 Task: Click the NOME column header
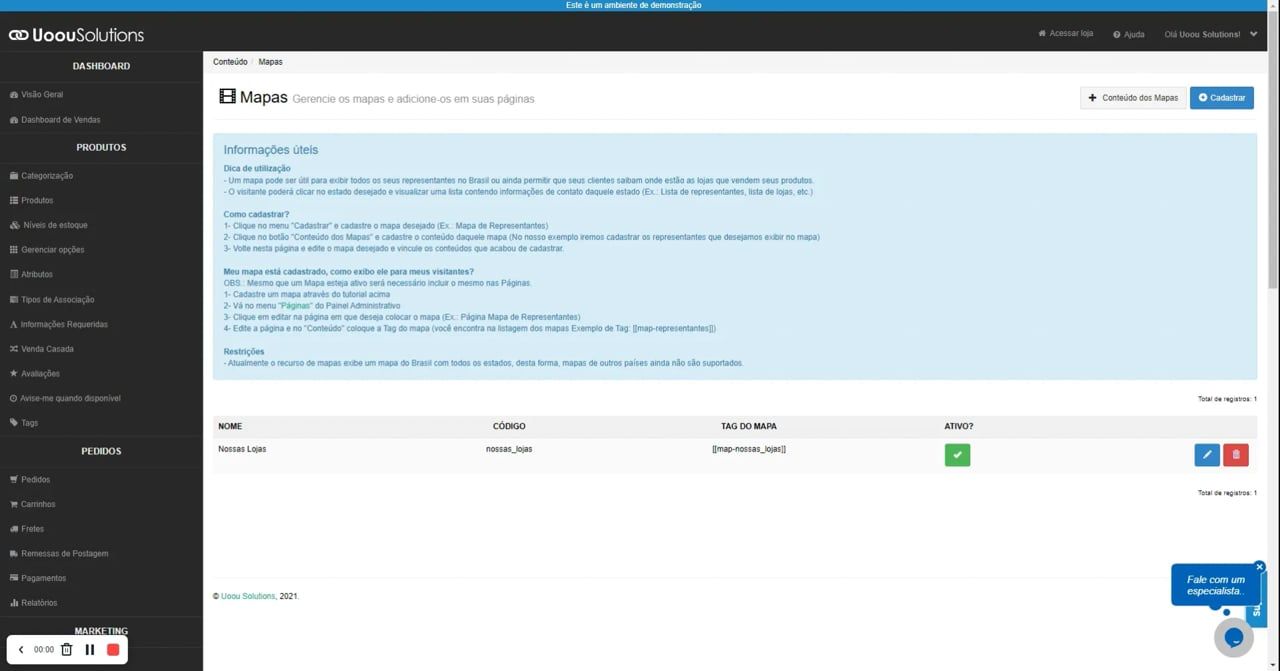point(230,426)
